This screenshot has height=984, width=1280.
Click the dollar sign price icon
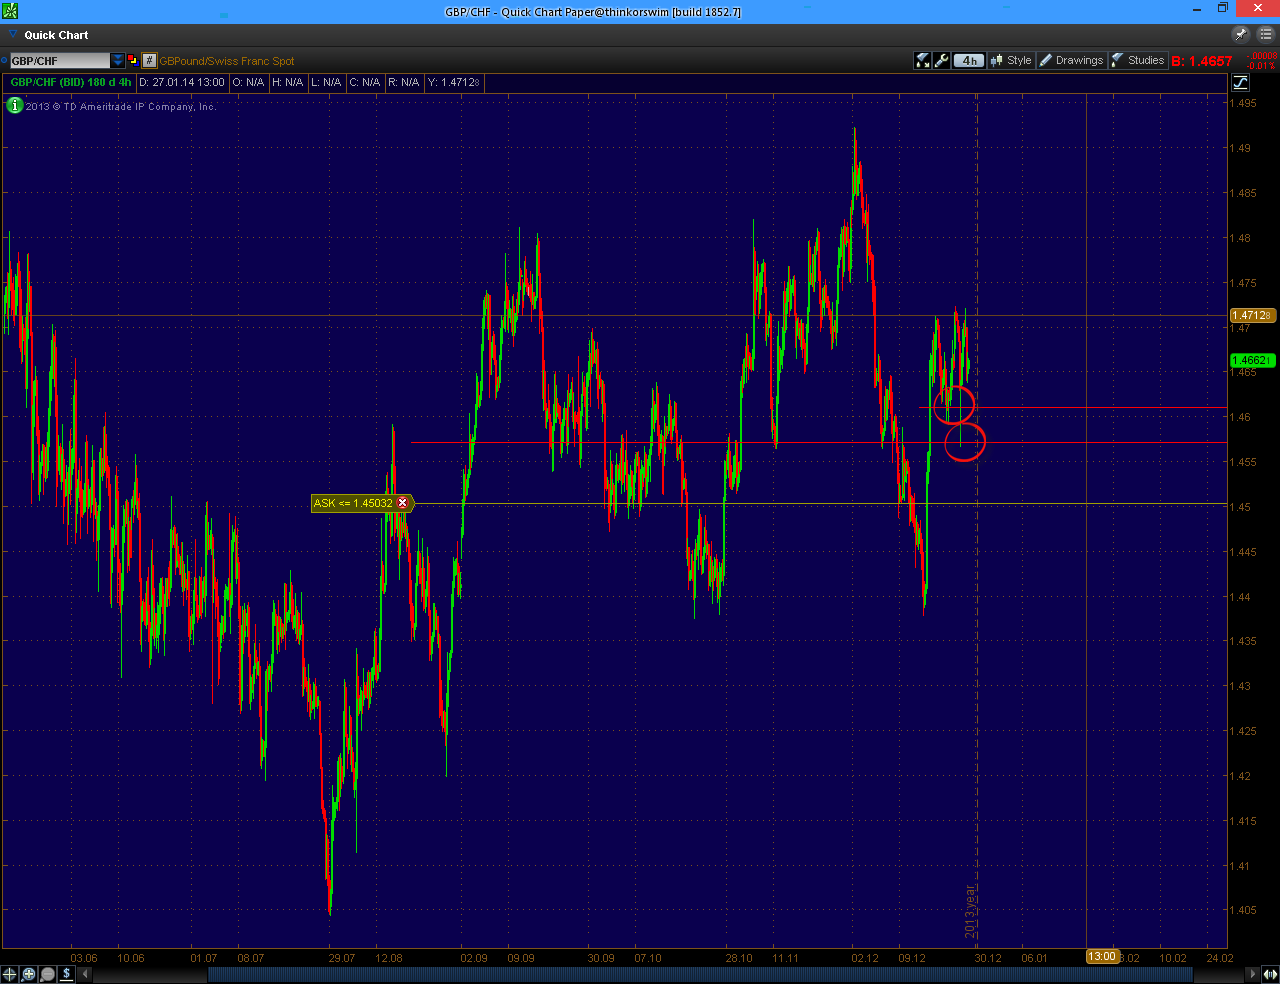point(67,973)
